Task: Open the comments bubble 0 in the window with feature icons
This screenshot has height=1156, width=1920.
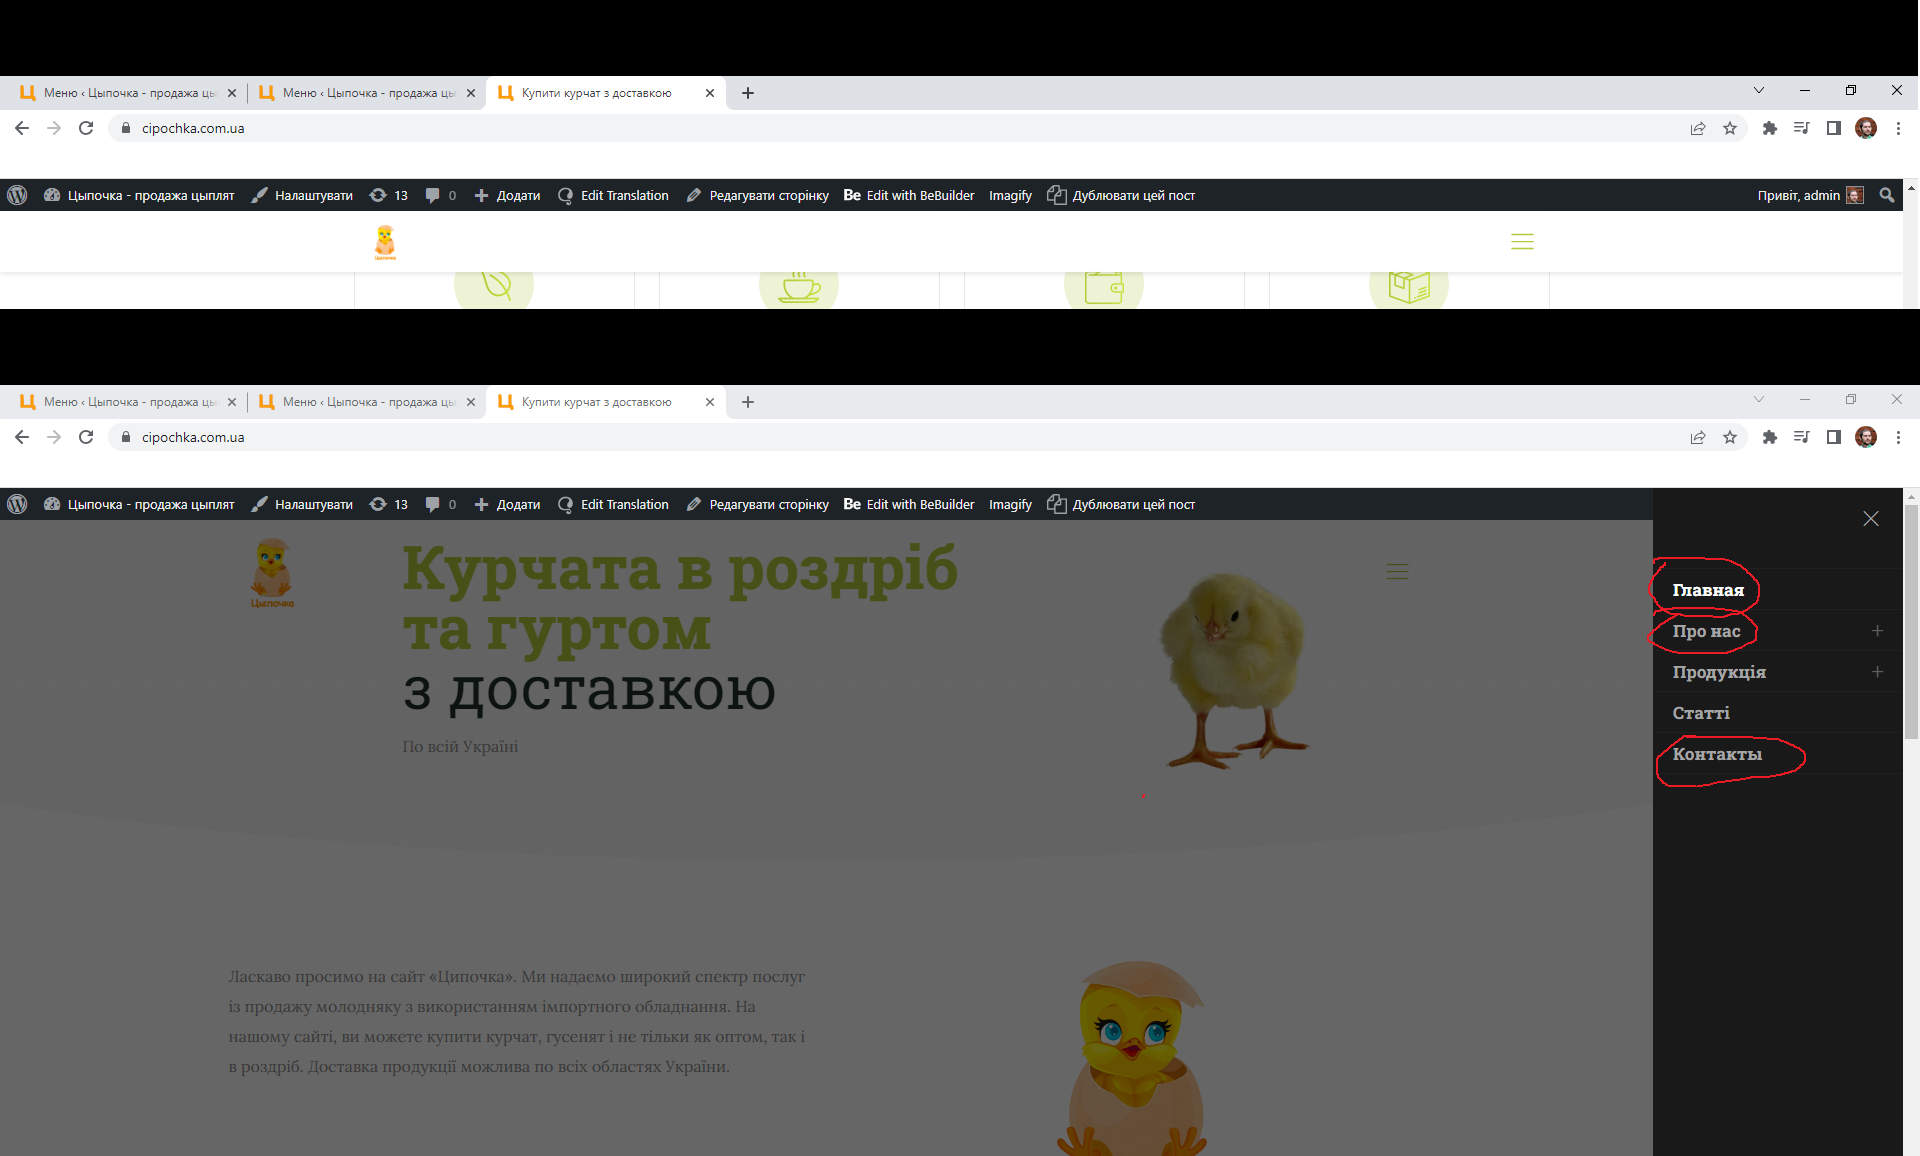Action: click(x=441, y=195)
